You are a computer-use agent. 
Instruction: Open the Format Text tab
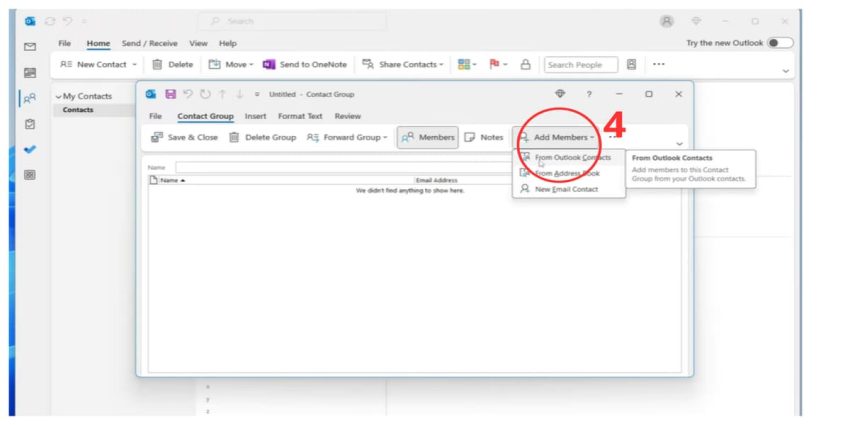point(300,116)
